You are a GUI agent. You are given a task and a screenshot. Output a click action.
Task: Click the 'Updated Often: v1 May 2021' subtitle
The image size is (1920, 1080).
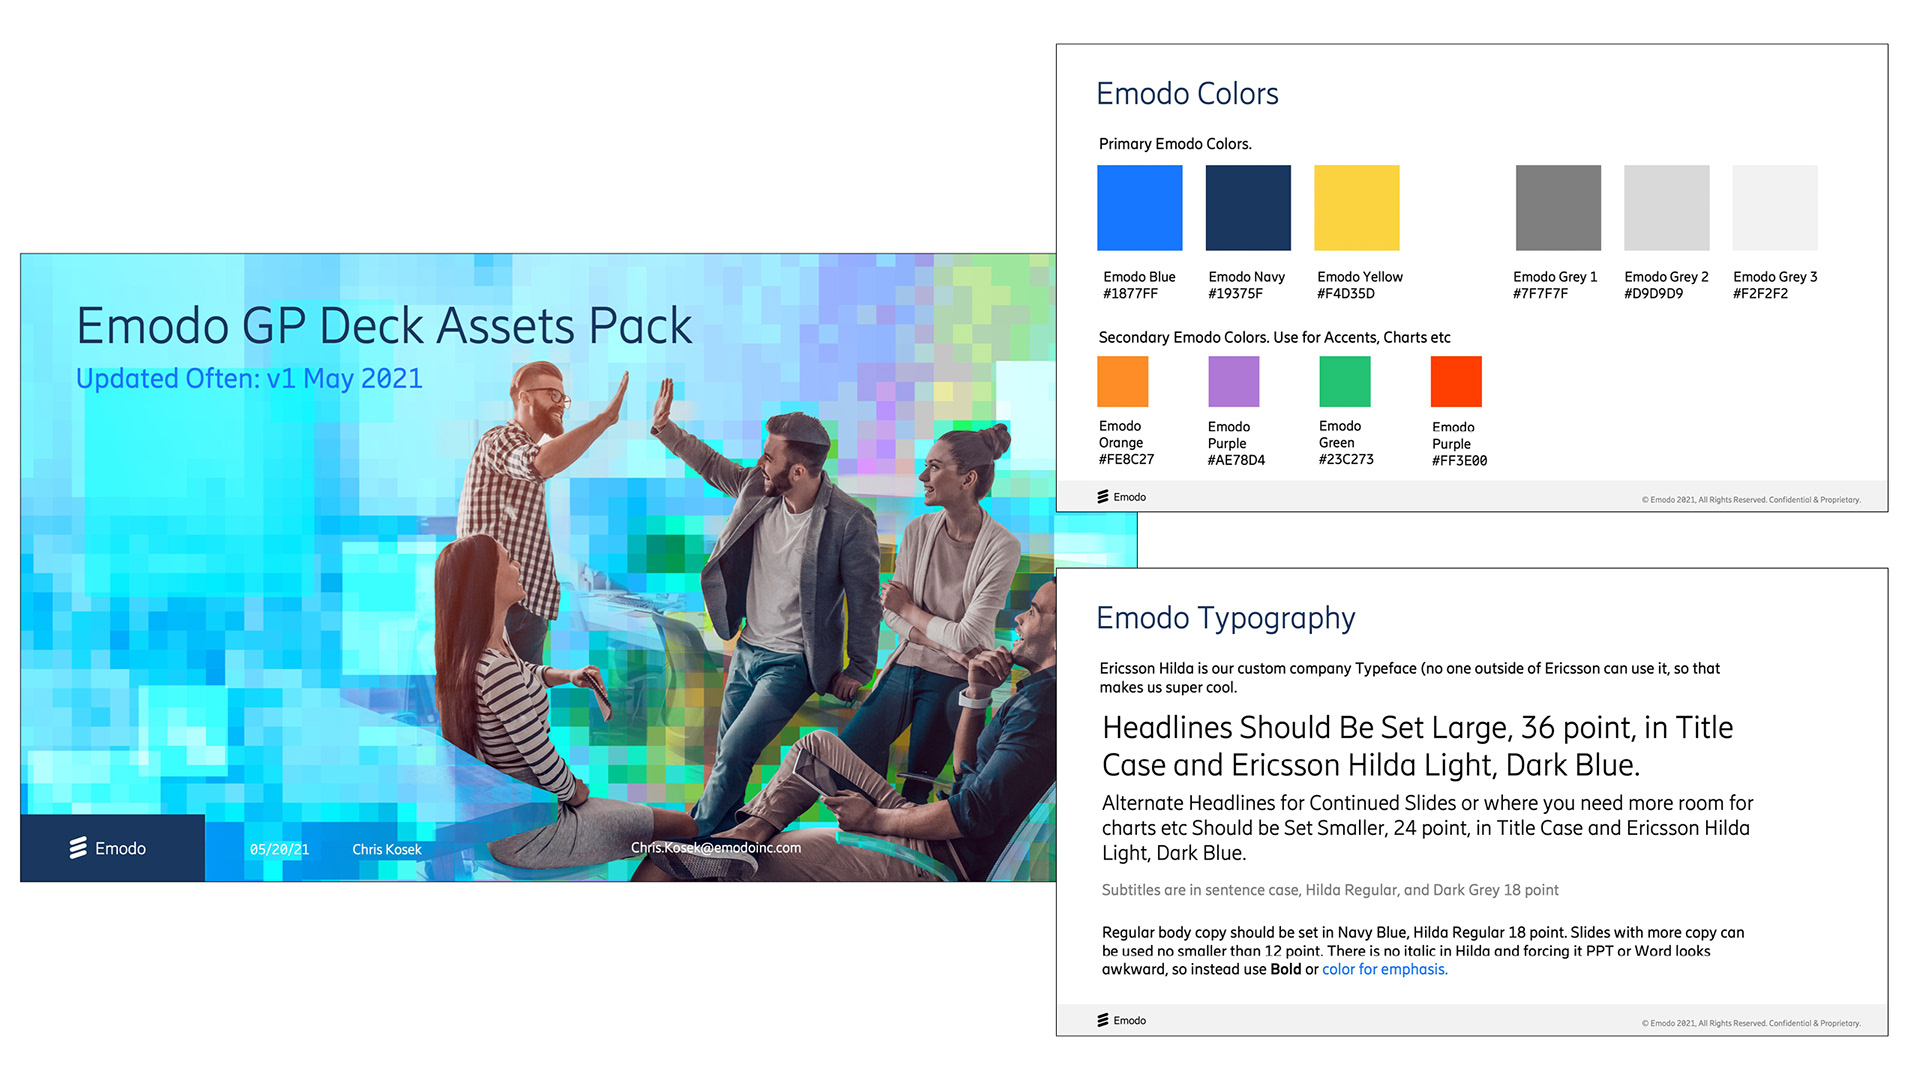(x=249, y=379)
